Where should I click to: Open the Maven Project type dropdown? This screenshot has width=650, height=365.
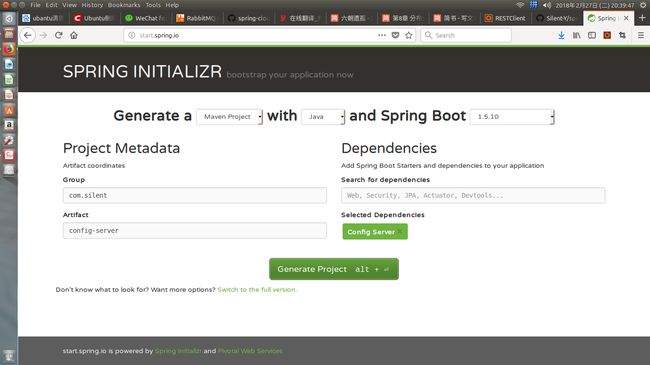[229, 117]
